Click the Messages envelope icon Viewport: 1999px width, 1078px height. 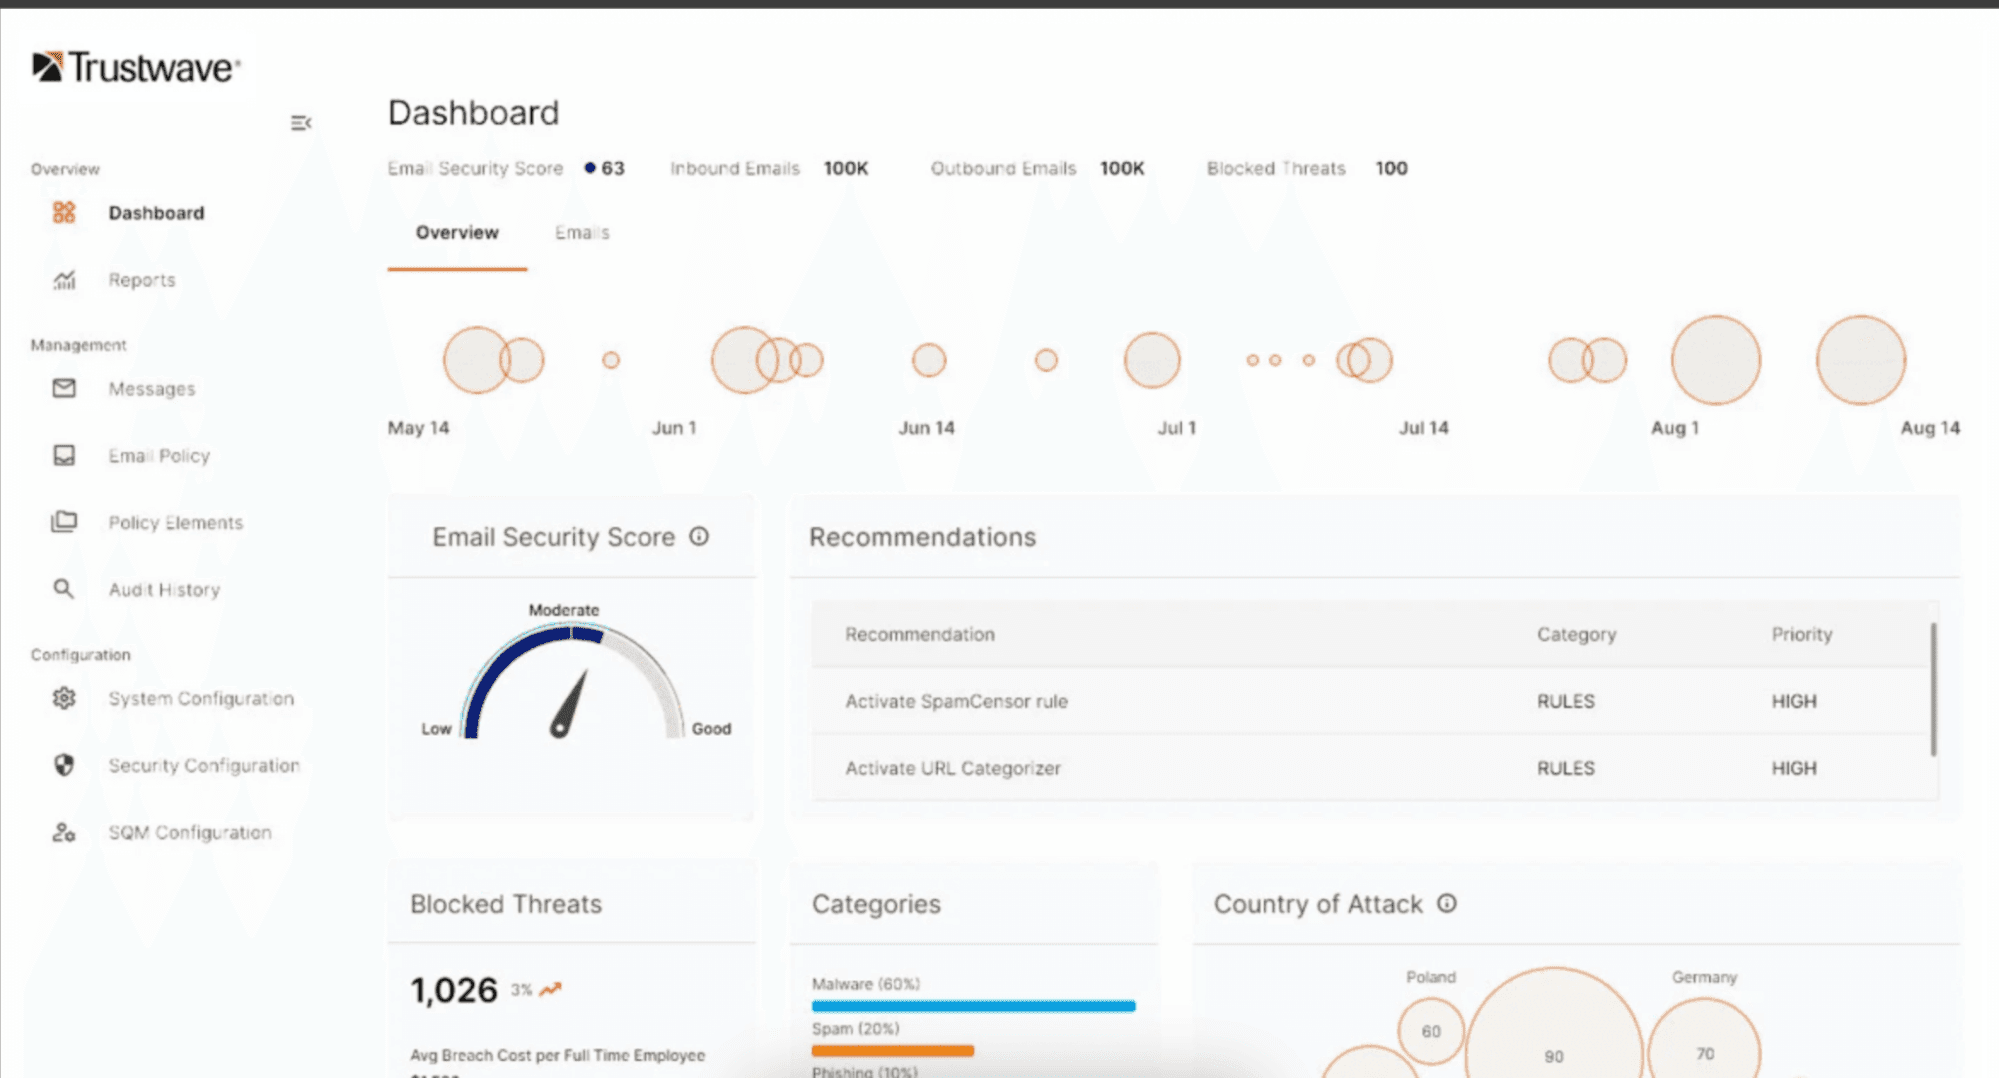(64, 388)
